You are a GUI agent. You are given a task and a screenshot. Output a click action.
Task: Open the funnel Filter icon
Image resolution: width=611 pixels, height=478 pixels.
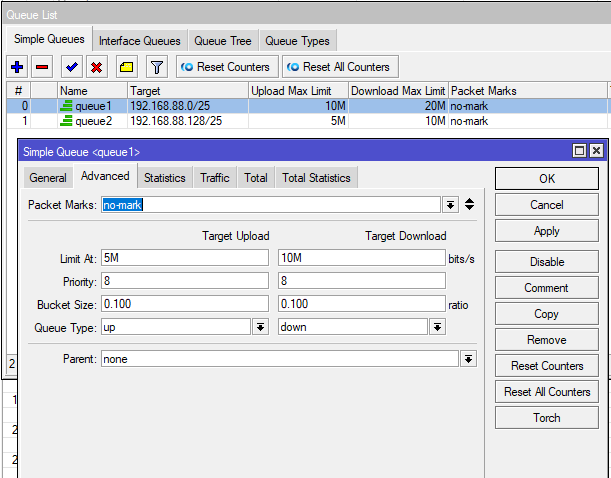tap(156, 67)
